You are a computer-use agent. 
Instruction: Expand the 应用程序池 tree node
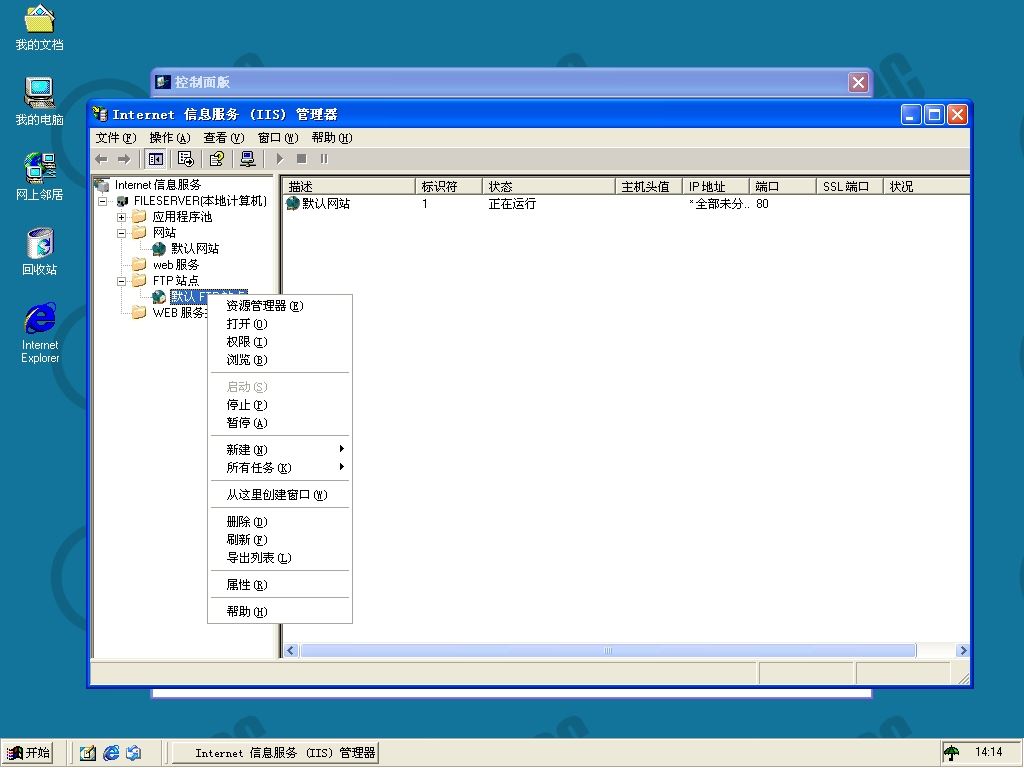121,217
